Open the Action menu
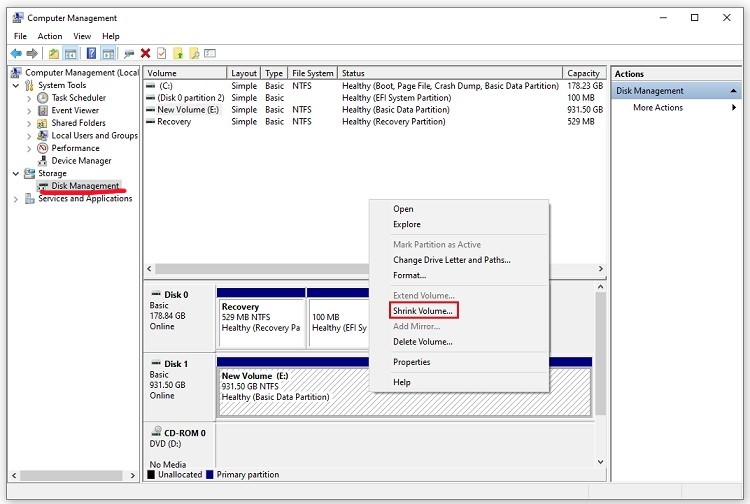750x504 pixels. (50, 36)
